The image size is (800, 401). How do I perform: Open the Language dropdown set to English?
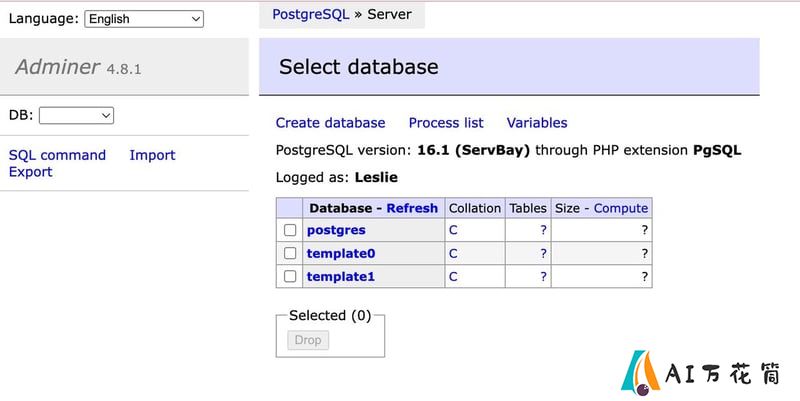144,19
